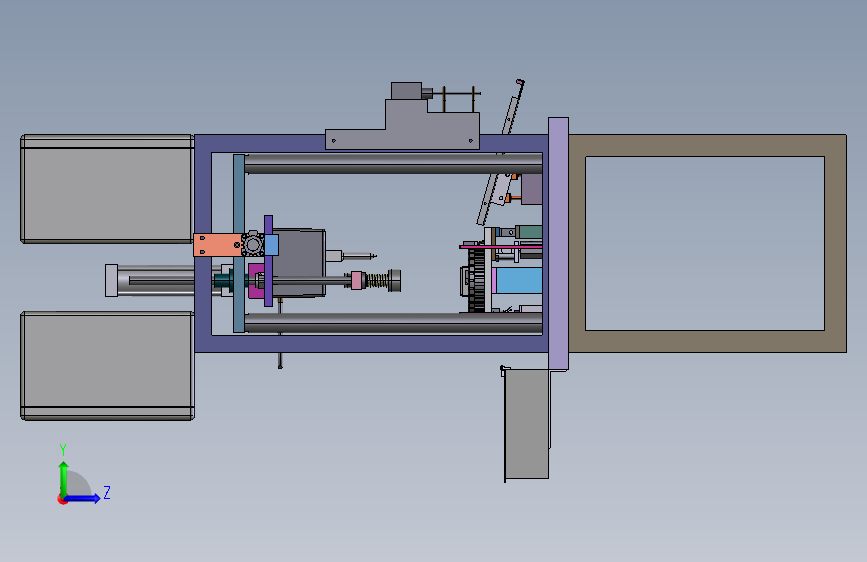Select the lower dark guide rod
The image size is (867, 562).
pyautogui.click(x=393, y=324)
